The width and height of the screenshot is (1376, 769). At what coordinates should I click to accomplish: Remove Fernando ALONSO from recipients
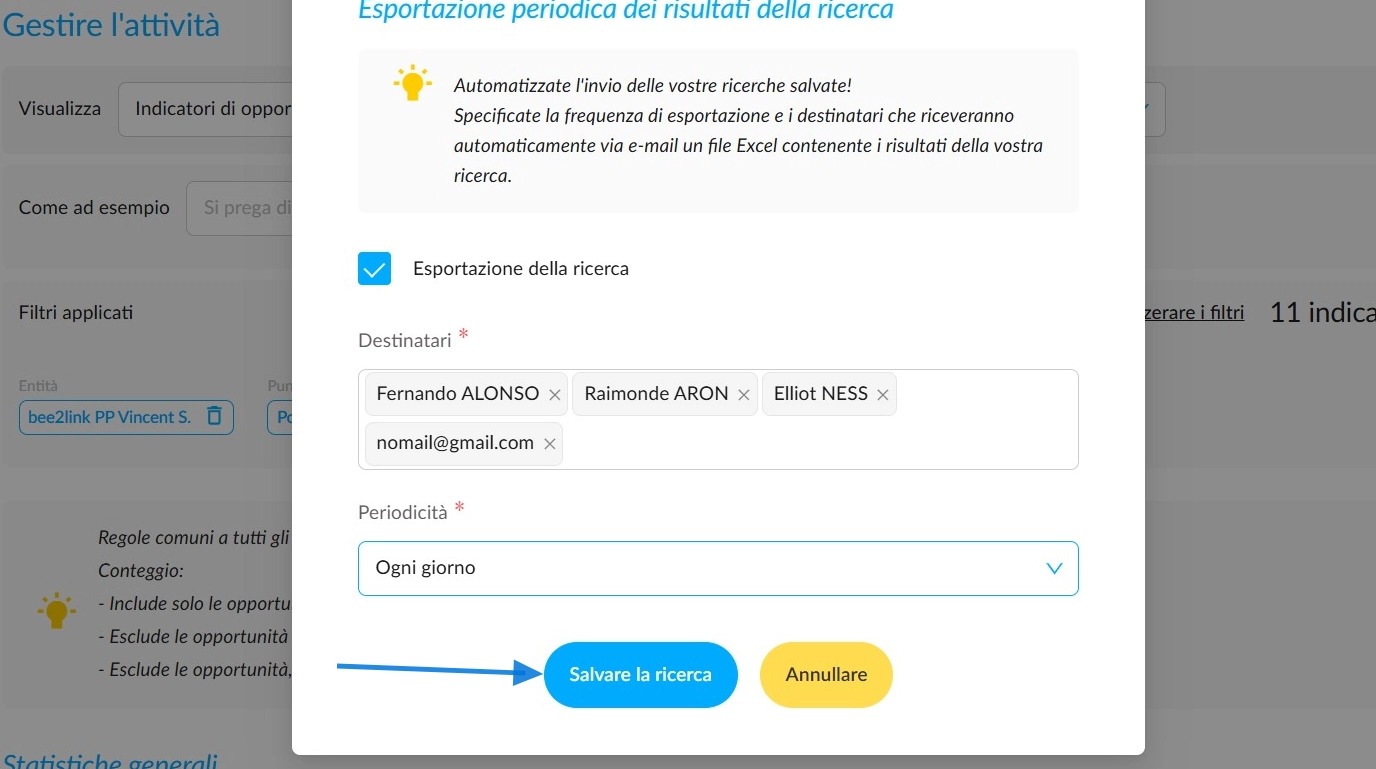pos(554,395)
